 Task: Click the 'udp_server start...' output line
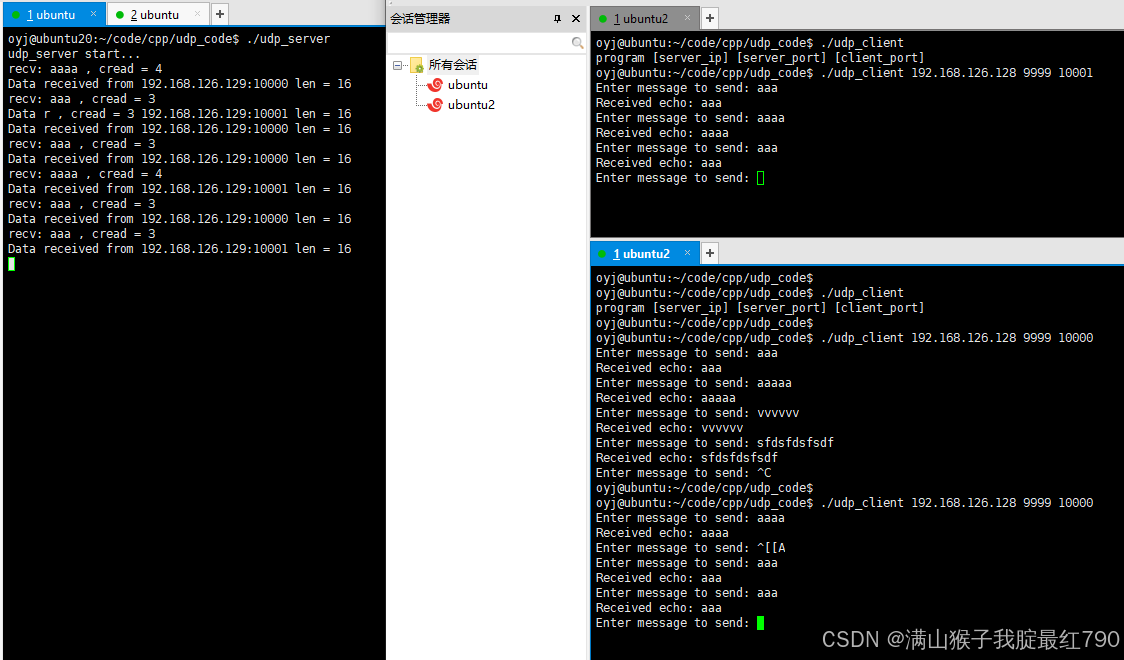pos(74,54)
